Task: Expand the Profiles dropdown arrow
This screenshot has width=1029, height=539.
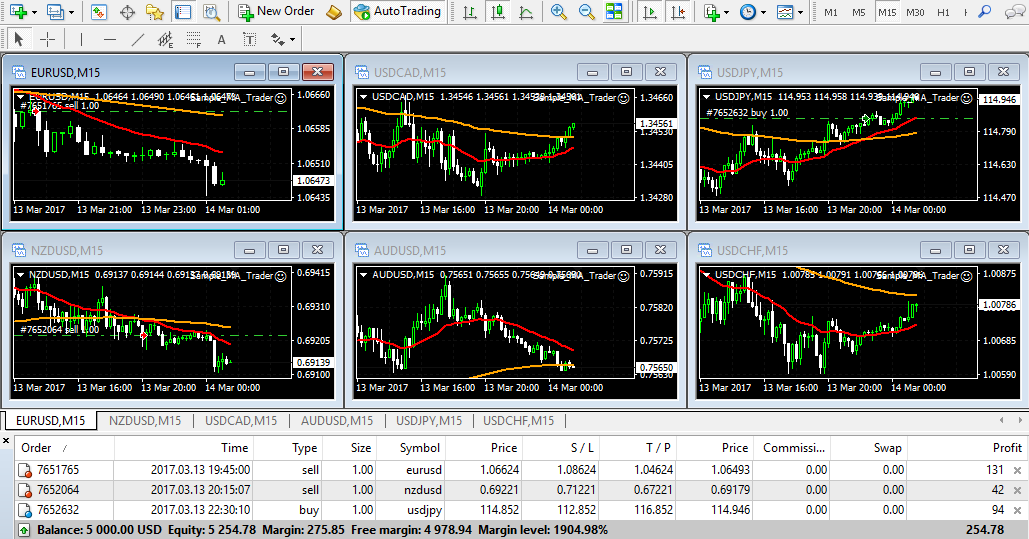Action: (x=72, y=12)
